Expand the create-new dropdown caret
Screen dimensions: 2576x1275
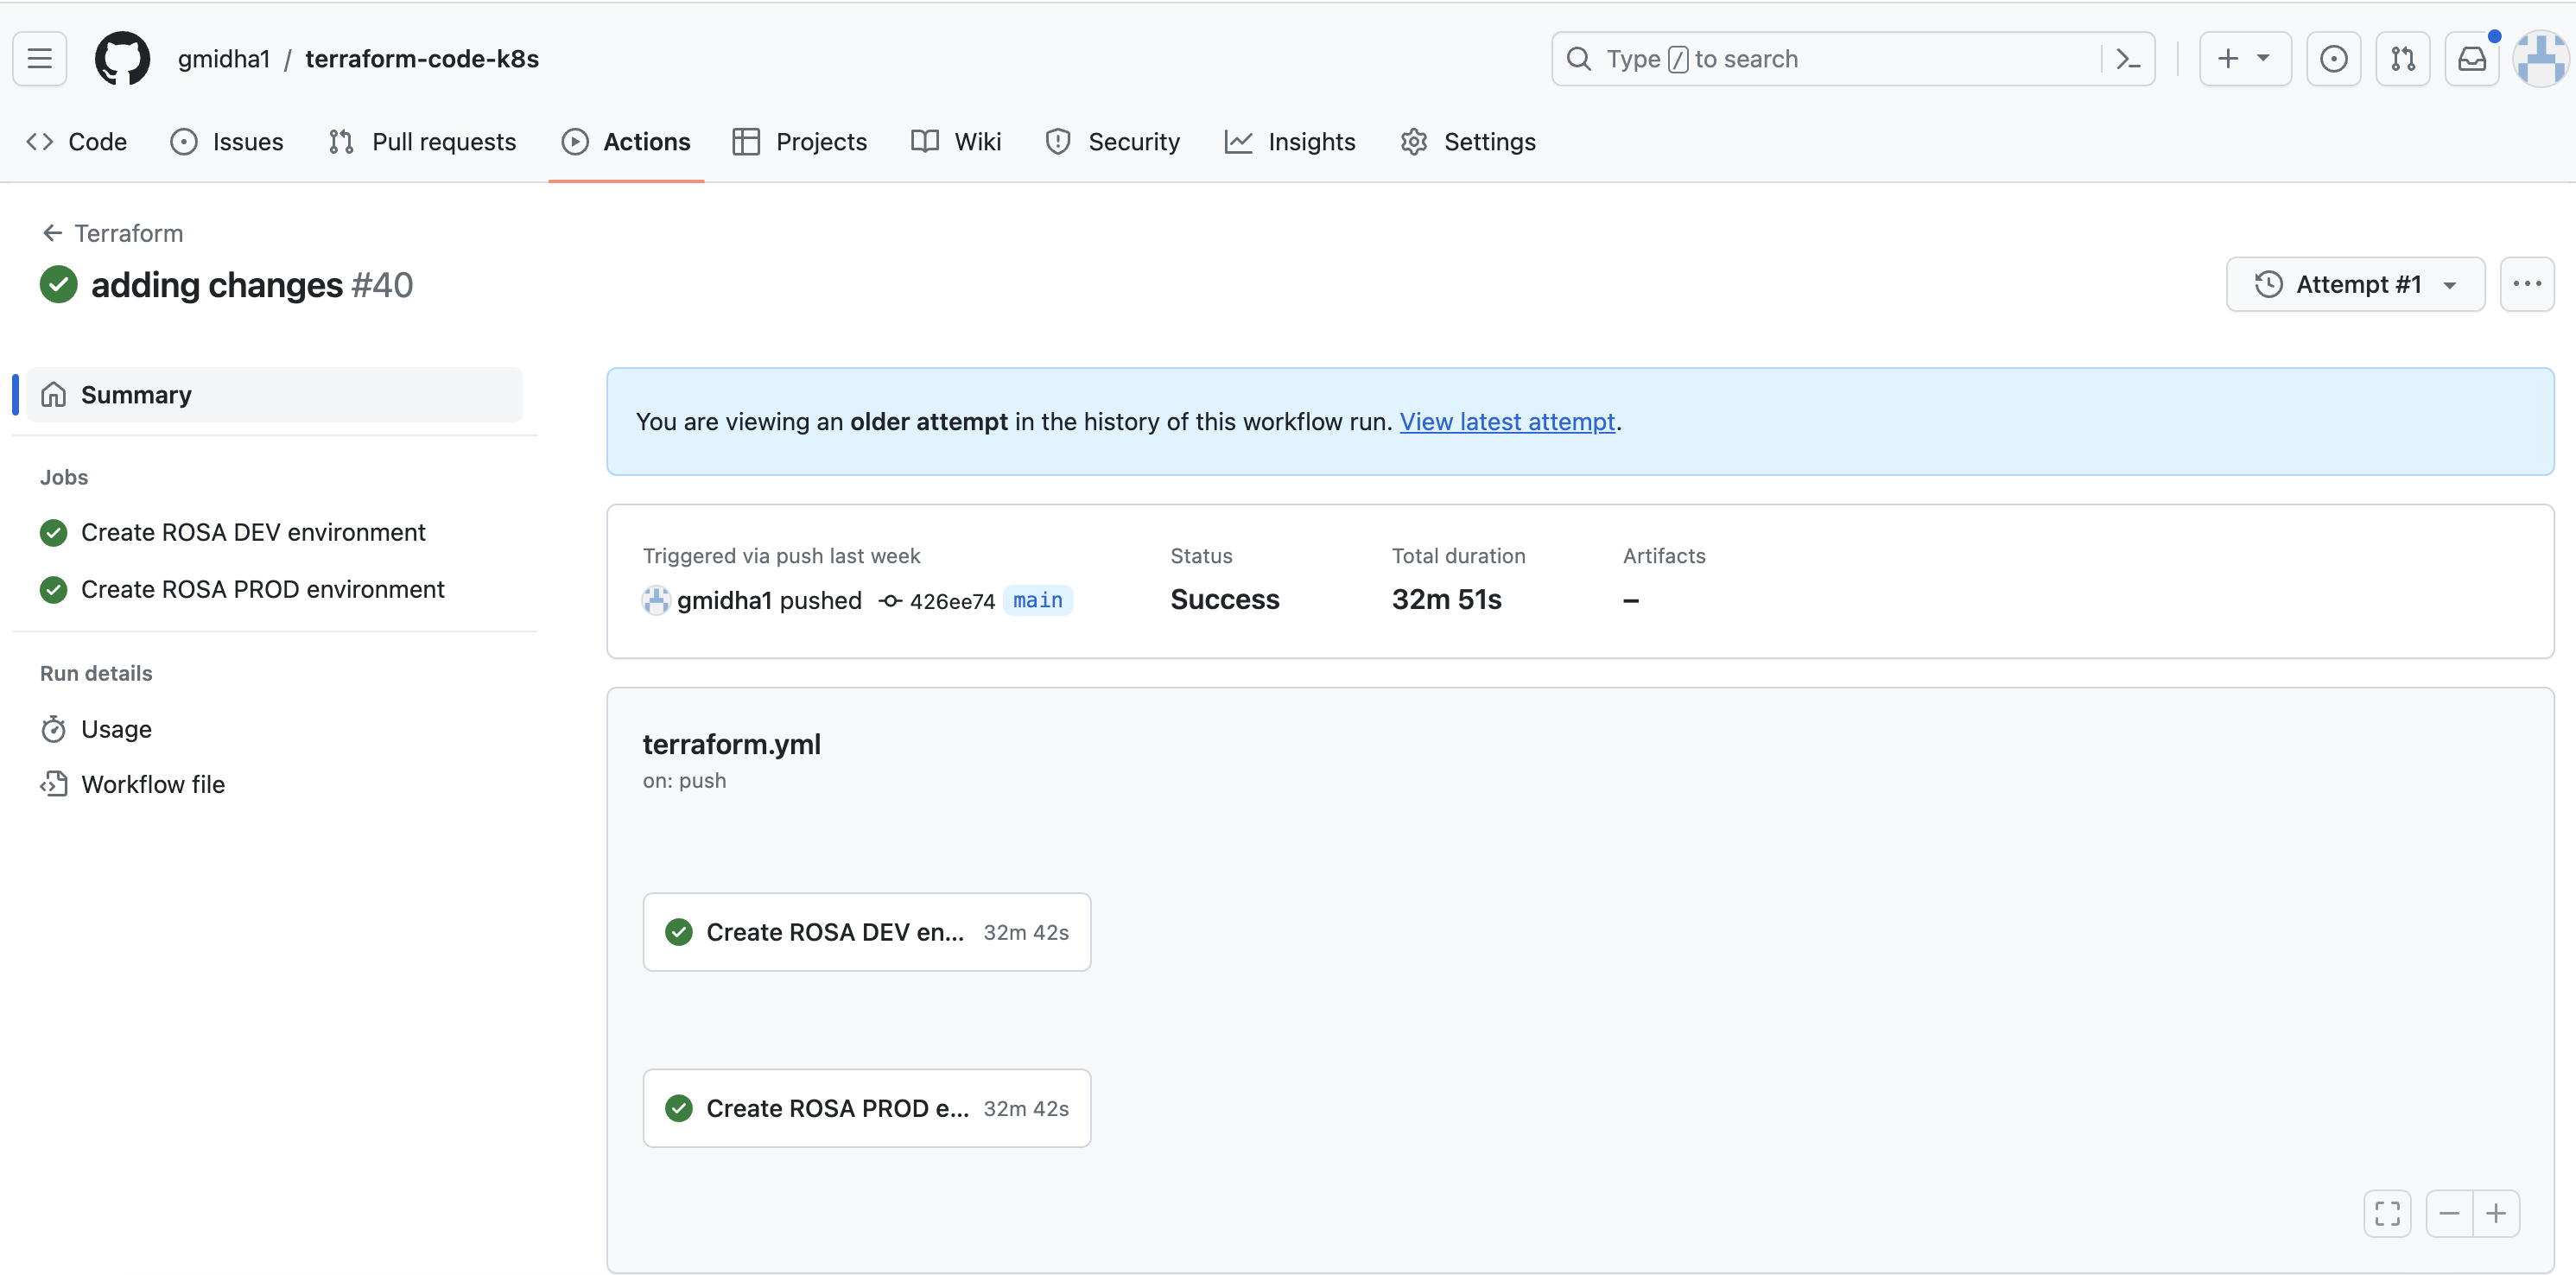point(2263,59)
